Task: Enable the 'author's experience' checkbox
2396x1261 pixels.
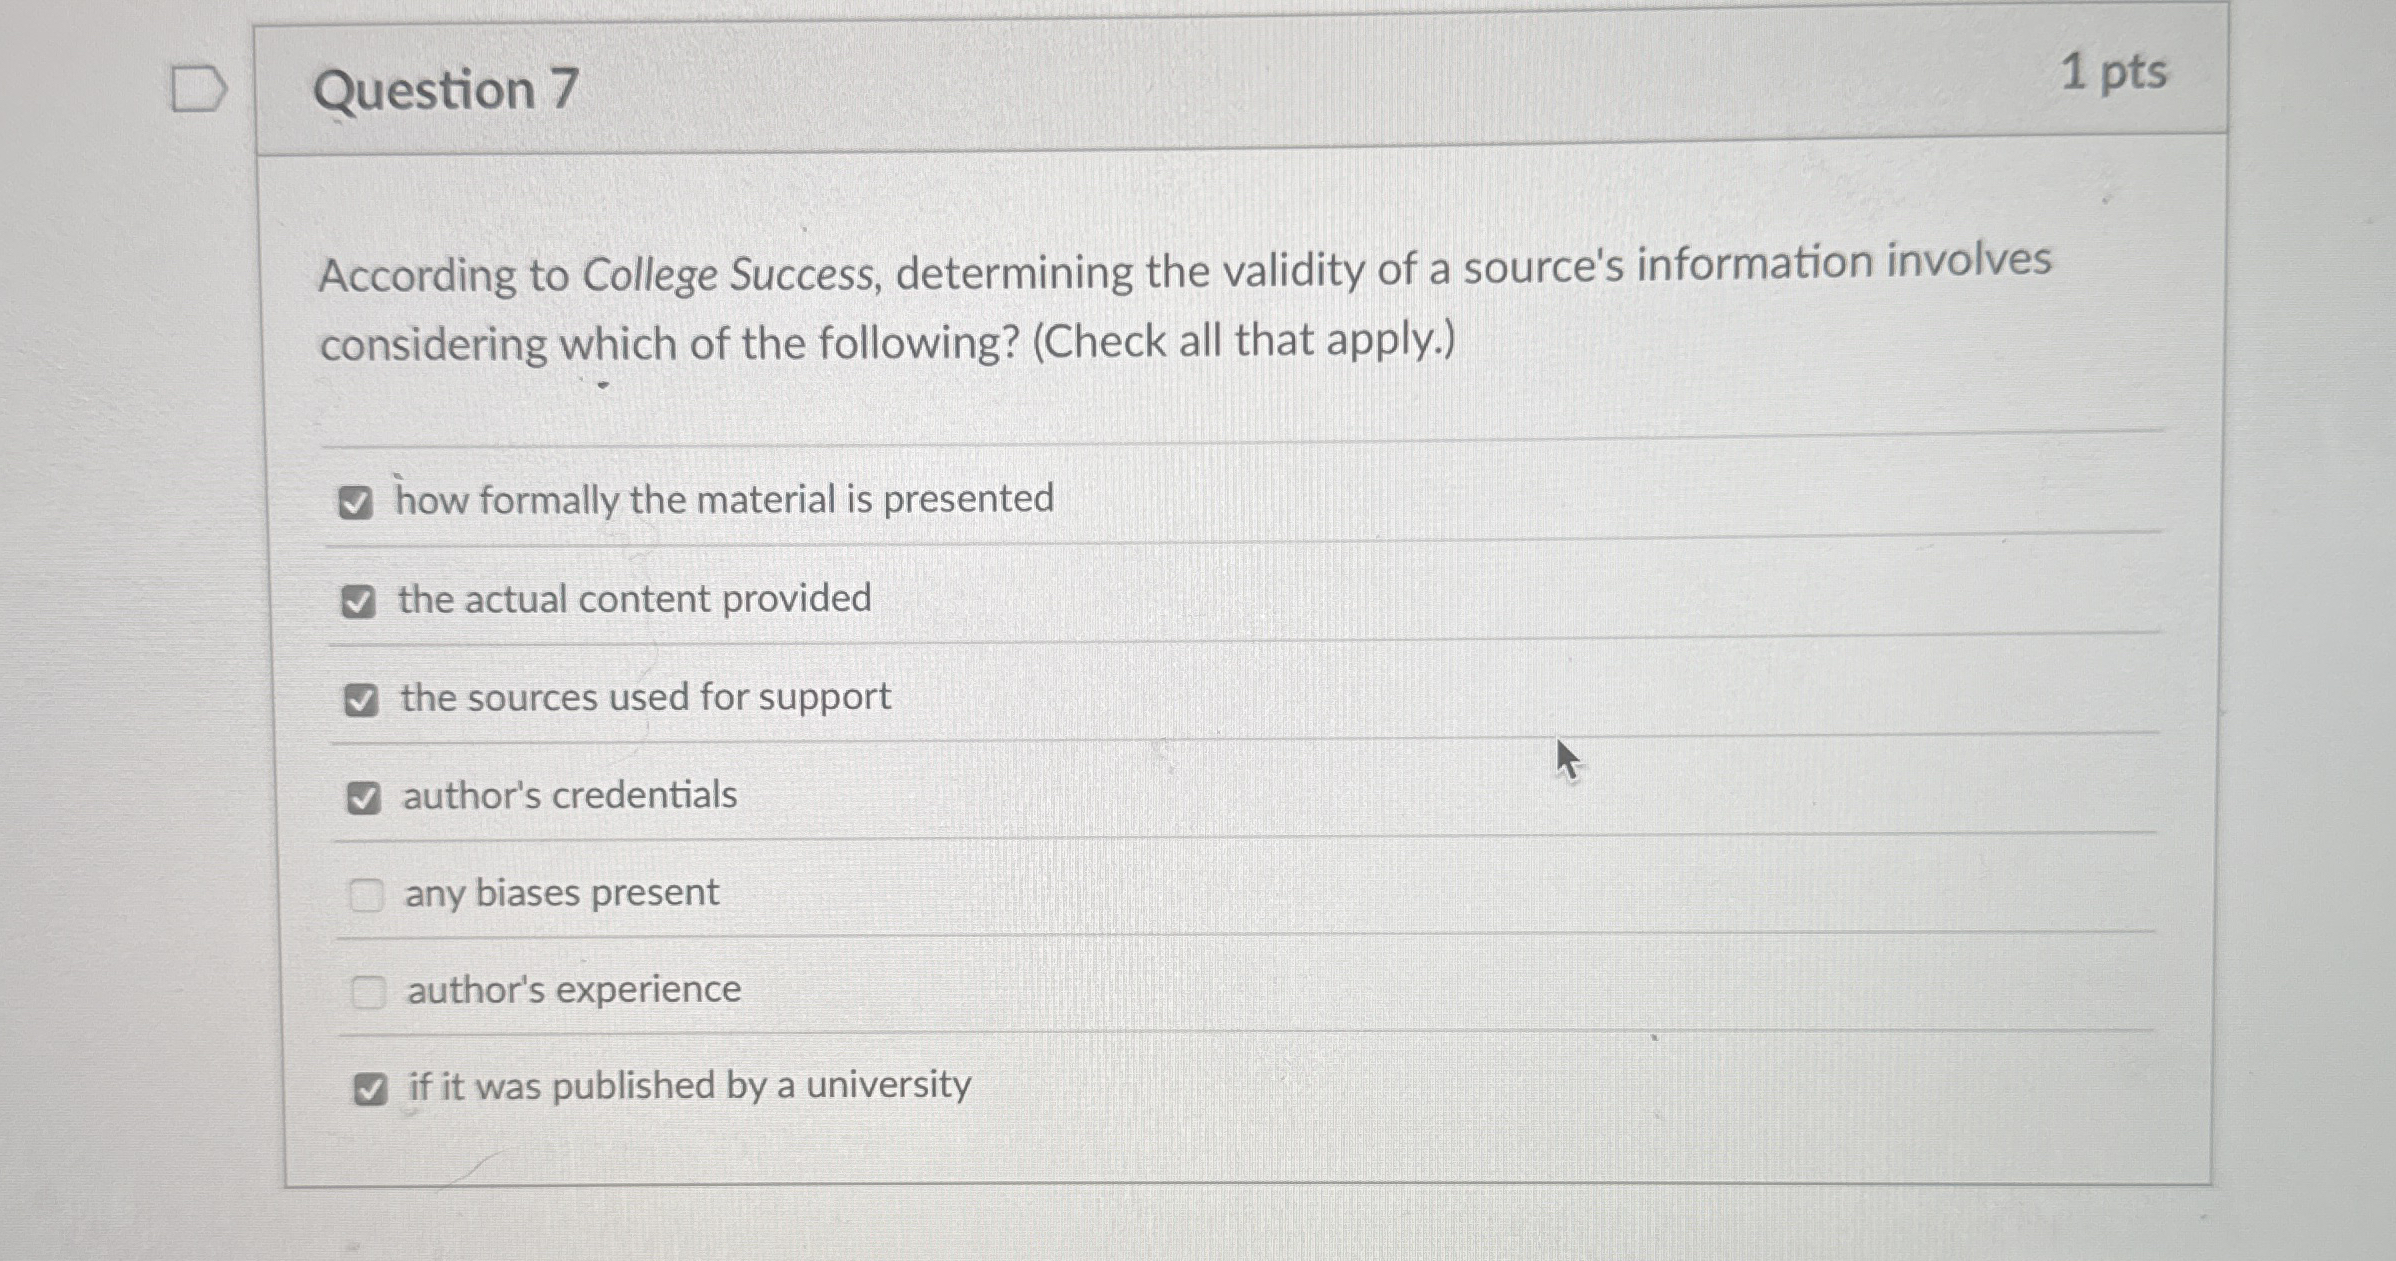Action: pyautogui.click(x=371, y=990)
